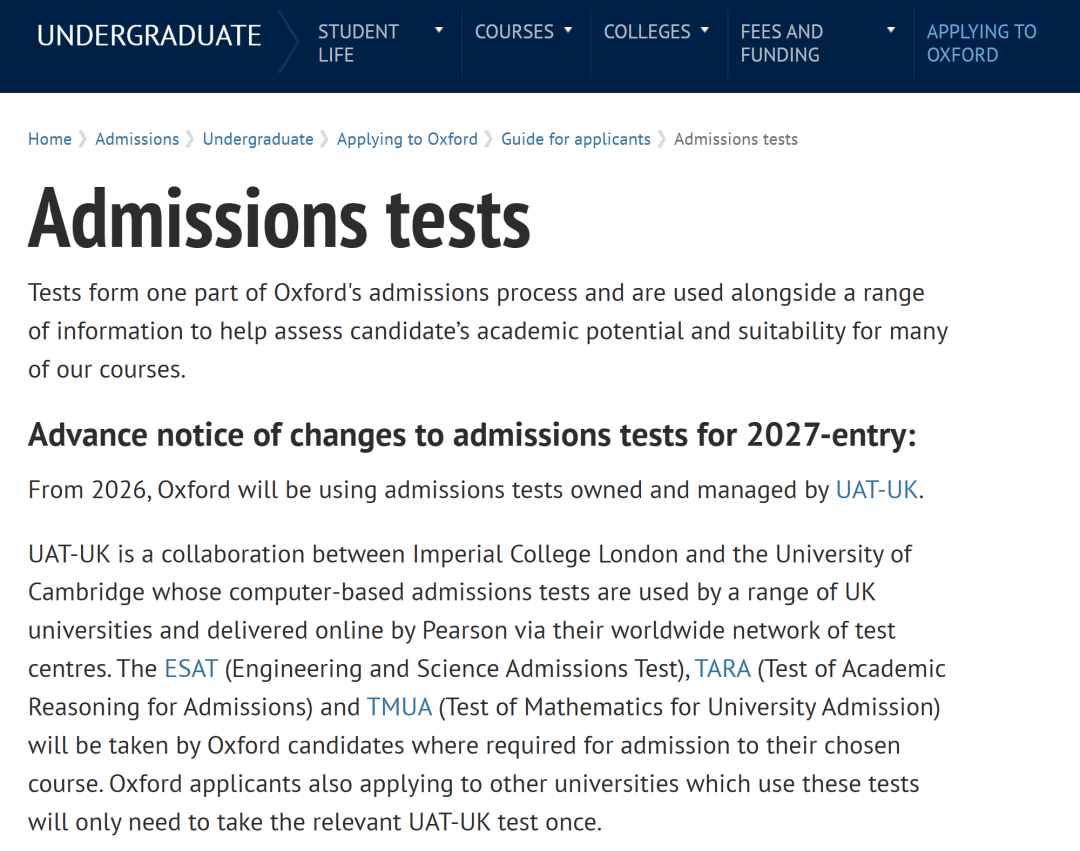This screenshot has height=851, width=1080.
Task: Expand the Courses dropdown arrow
Action: tap(568, 31)
